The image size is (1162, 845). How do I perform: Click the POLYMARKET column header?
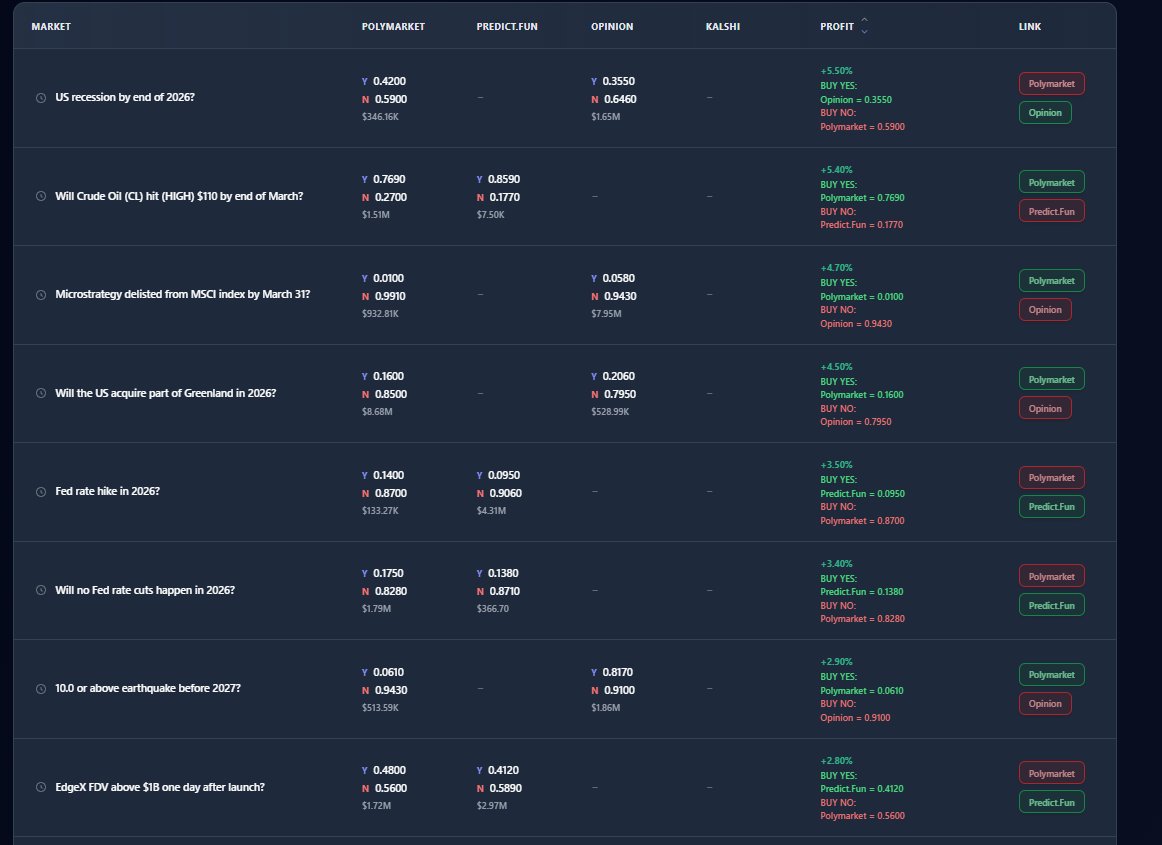[x=393, y=27]
